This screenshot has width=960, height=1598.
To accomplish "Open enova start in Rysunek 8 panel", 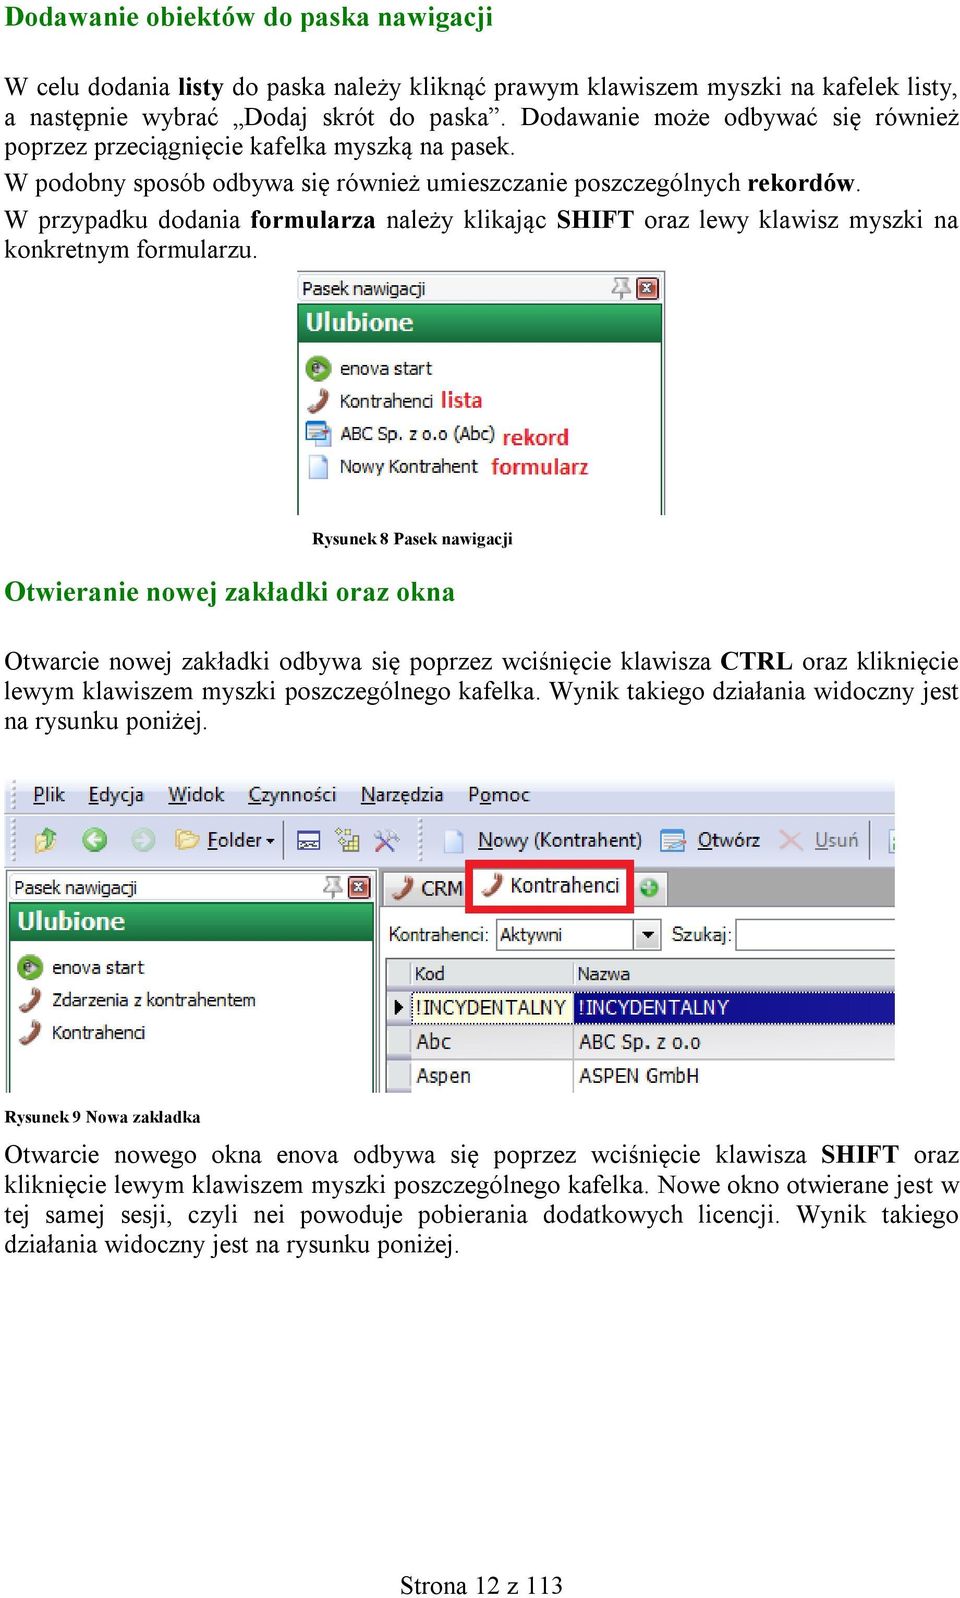I will pyautogui.click(x=370, y=368).
